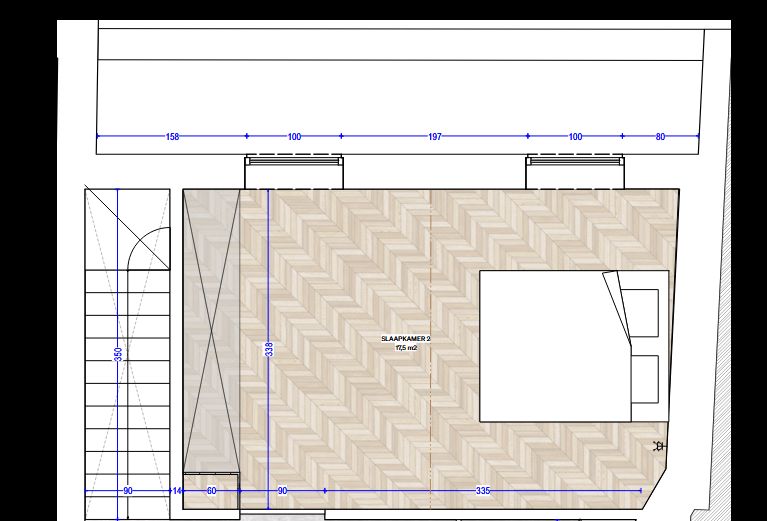This screenshot has height=521, width=767.
Task: Click the 158 dimension label
Action: point(172,136)
